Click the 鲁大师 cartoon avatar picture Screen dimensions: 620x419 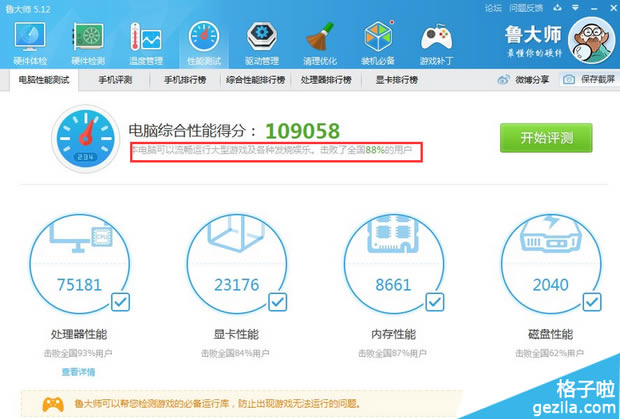592,40
